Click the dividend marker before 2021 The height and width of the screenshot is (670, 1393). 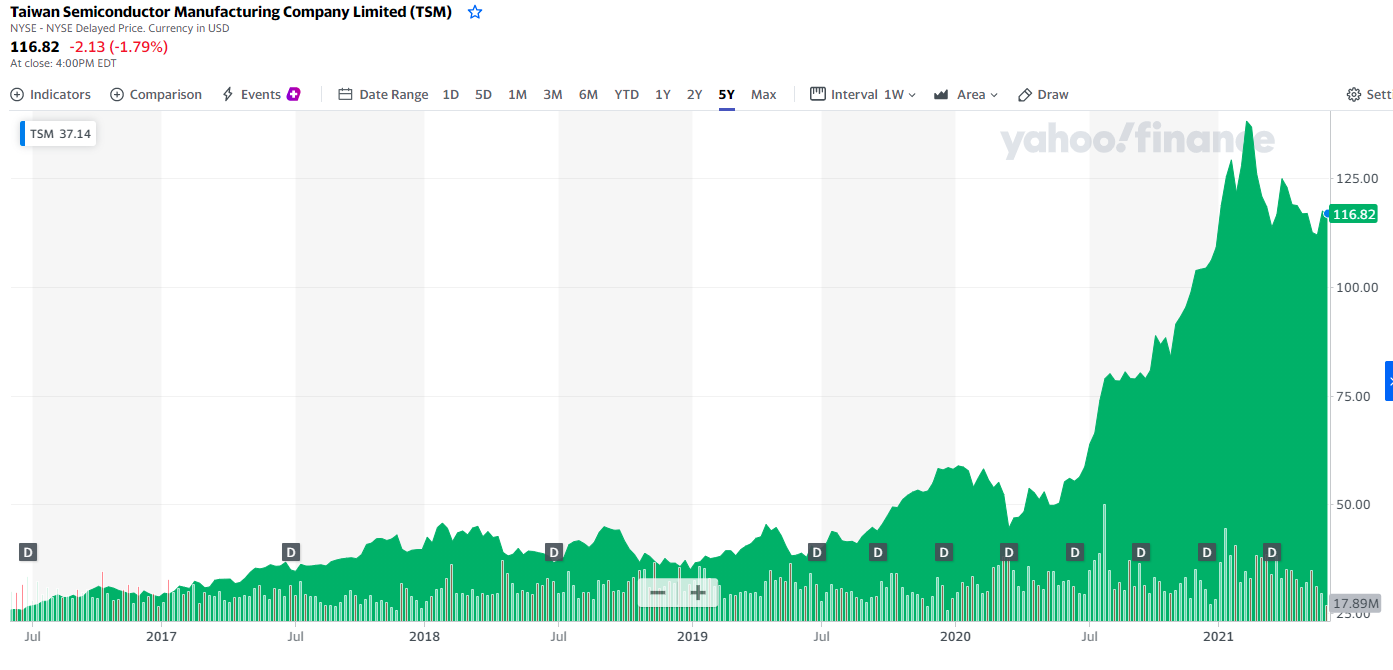(1207, 552)
